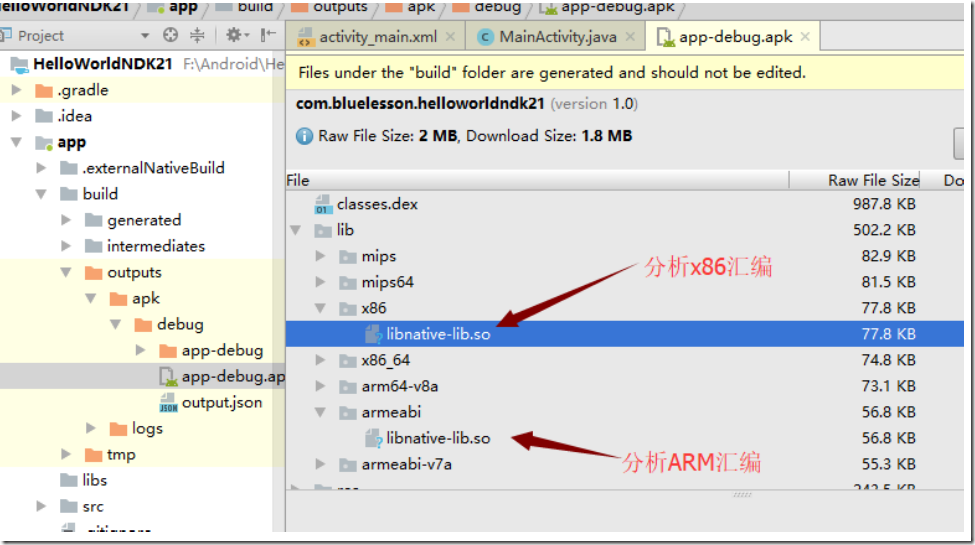Click the scroll-from-source target icon
The image size is (975, 545).
pyautogui.click(x=170, y=35)
